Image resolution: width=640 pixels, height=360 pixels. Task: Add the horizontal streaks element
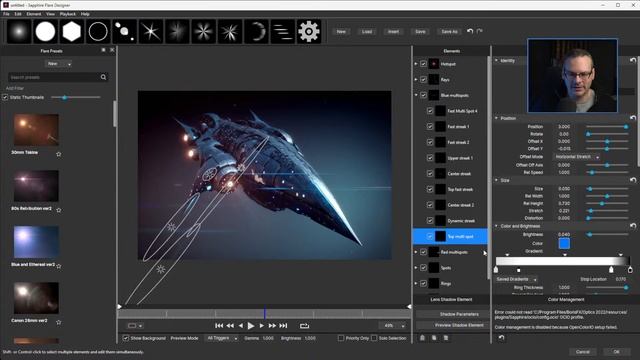[x=282, y=31]
